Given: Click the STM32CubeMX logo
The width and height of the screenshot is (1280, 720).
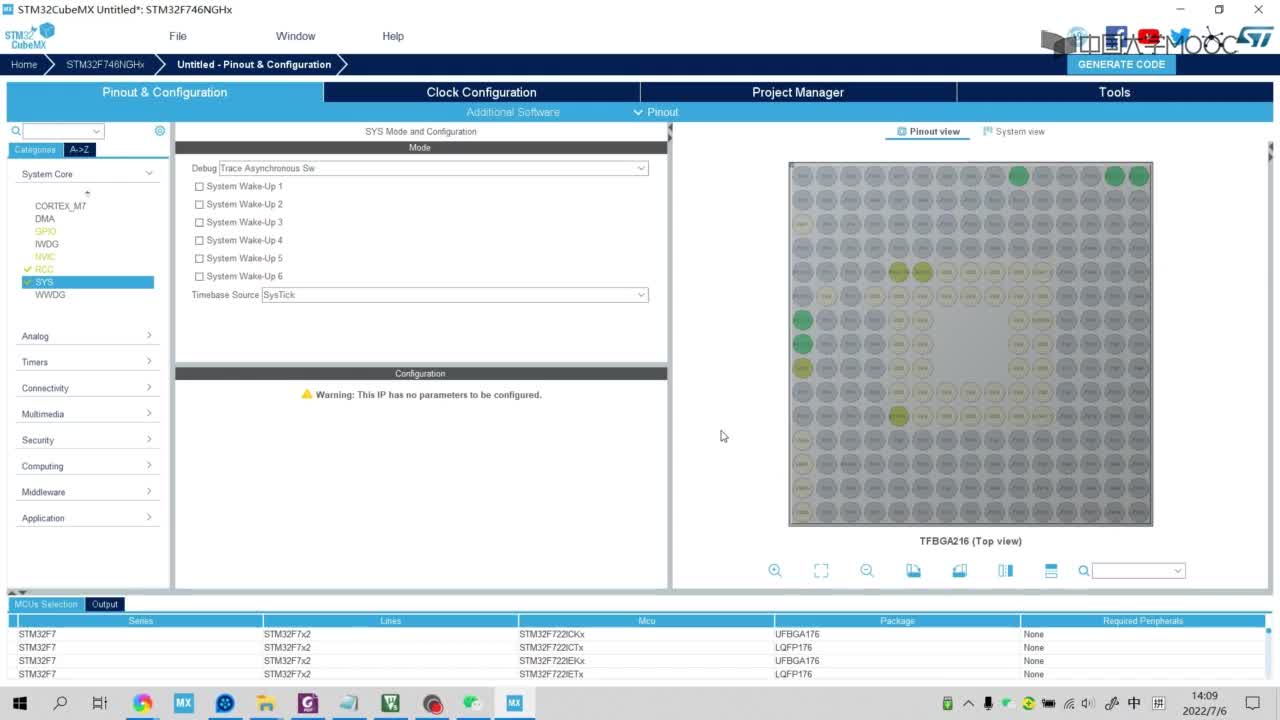Looking at the screenshot, I should 30,37.
